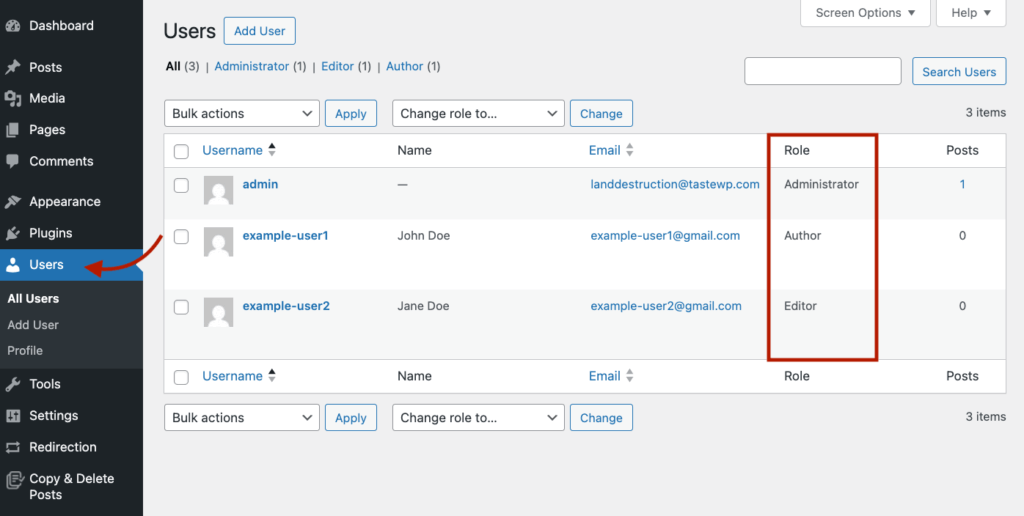This screenshot has height=516, width=1024.
Task: Open the bottom Bulk actions dropdown
Action: 242,417
